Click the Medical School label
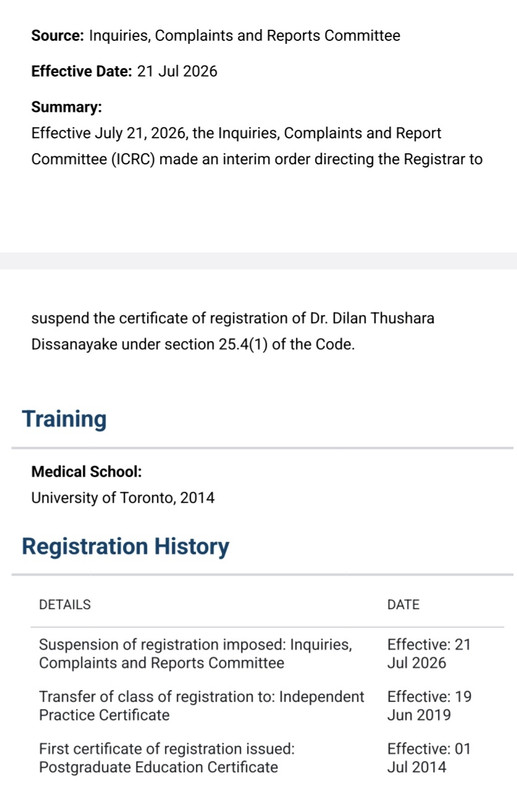This screenshot has width=517, height=800. 86,471
